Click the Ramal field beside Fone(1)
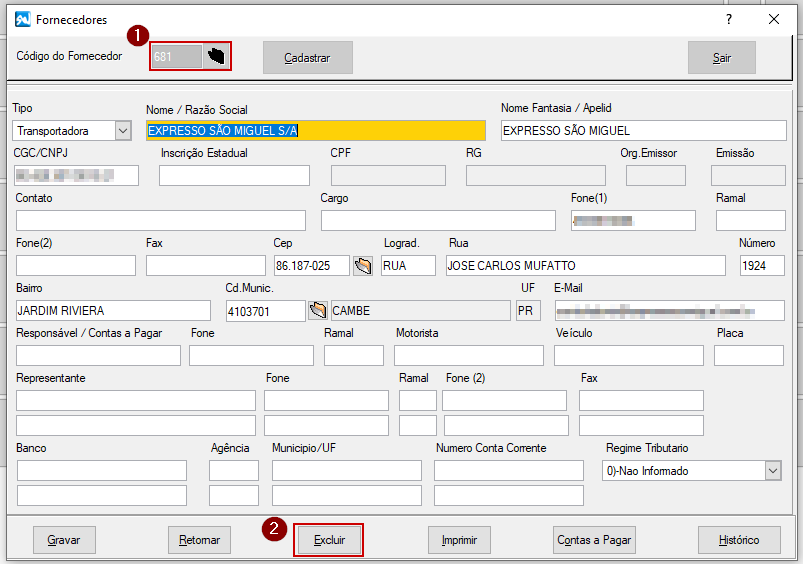 click(750, 220)
